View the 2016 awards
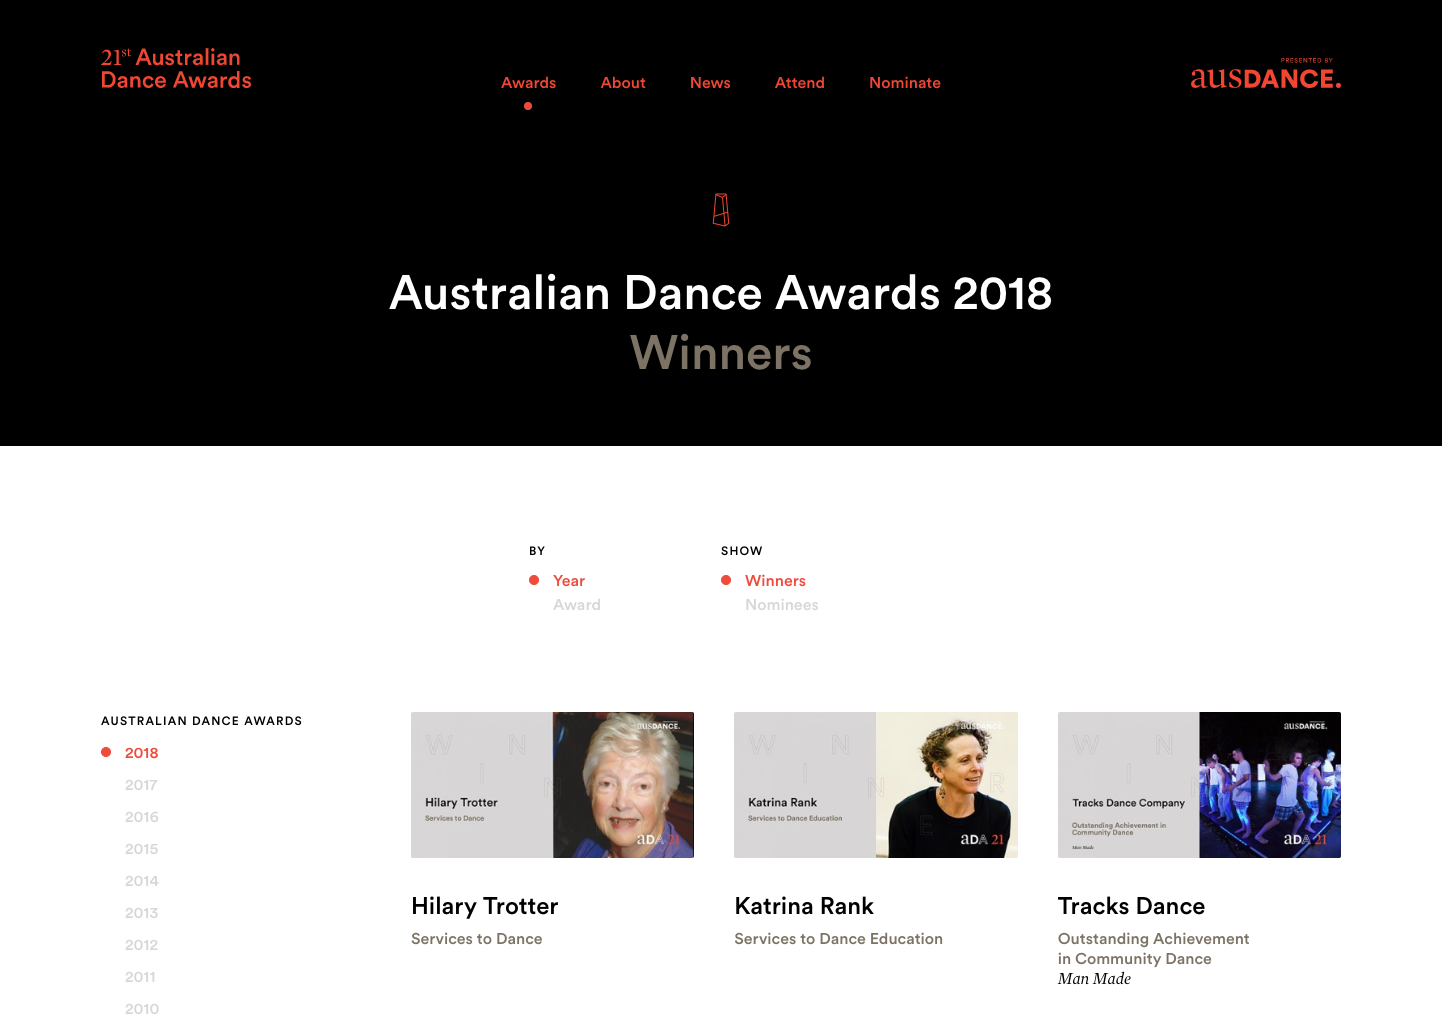 coord(142,817)
